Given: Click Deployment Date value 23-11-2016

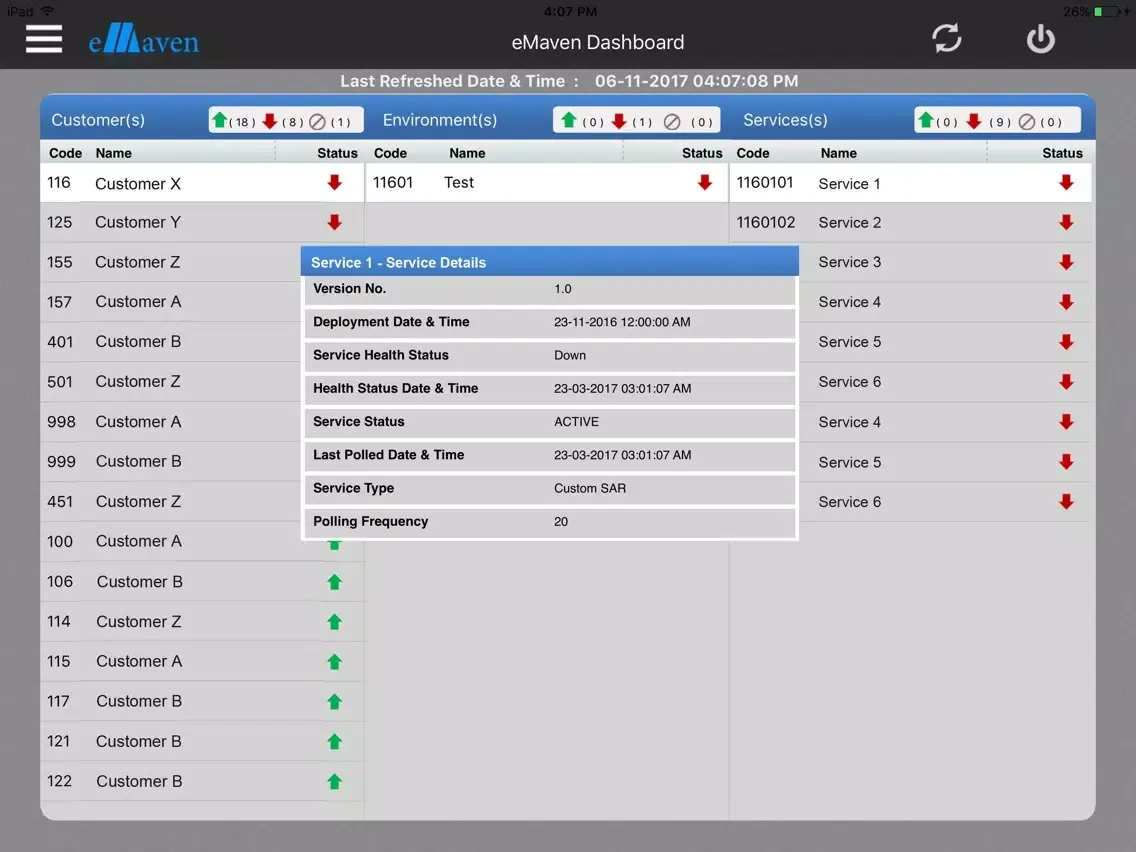Looking at the screenshot, I should [x=622, y=322].
